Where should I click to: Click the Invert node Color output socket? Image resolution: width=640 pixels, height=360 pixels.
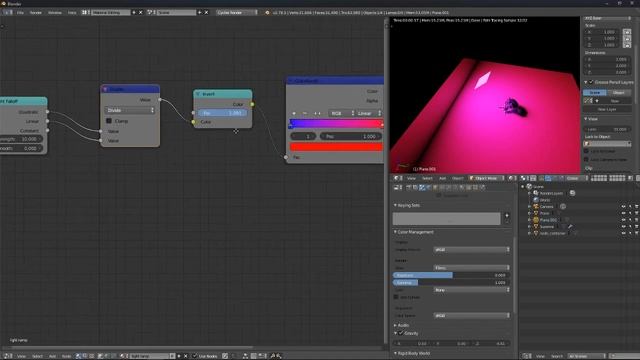click(x=252, y=104)
